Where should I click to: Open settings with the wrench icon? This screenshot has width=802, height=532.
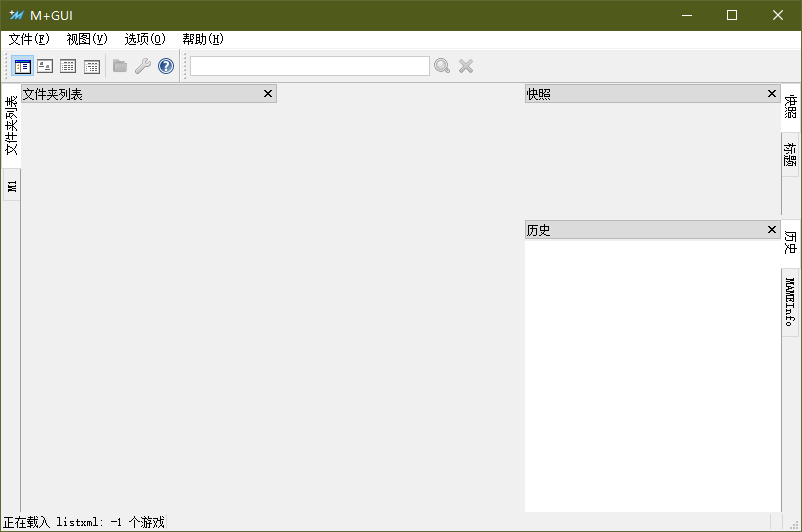[x=143, y=66]
